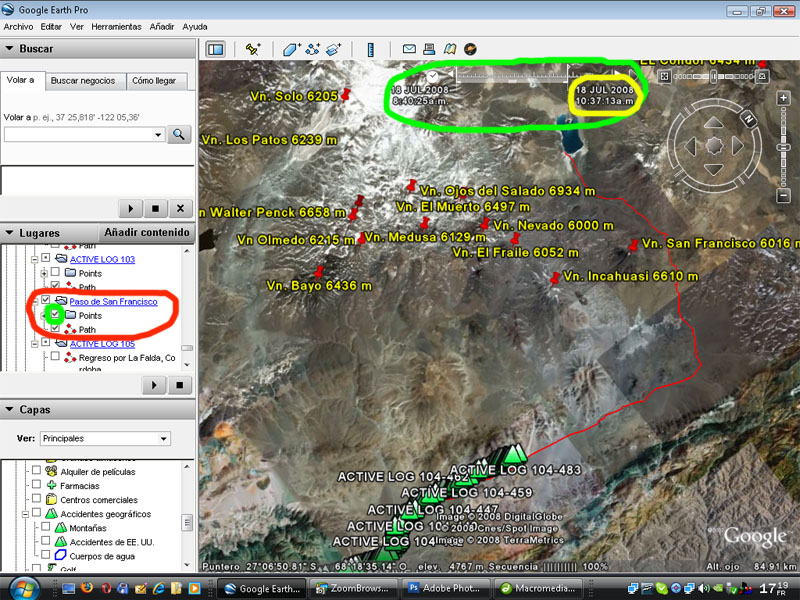Open the Ayuda menu
This screenshot has height=600, width=800.
195,27
